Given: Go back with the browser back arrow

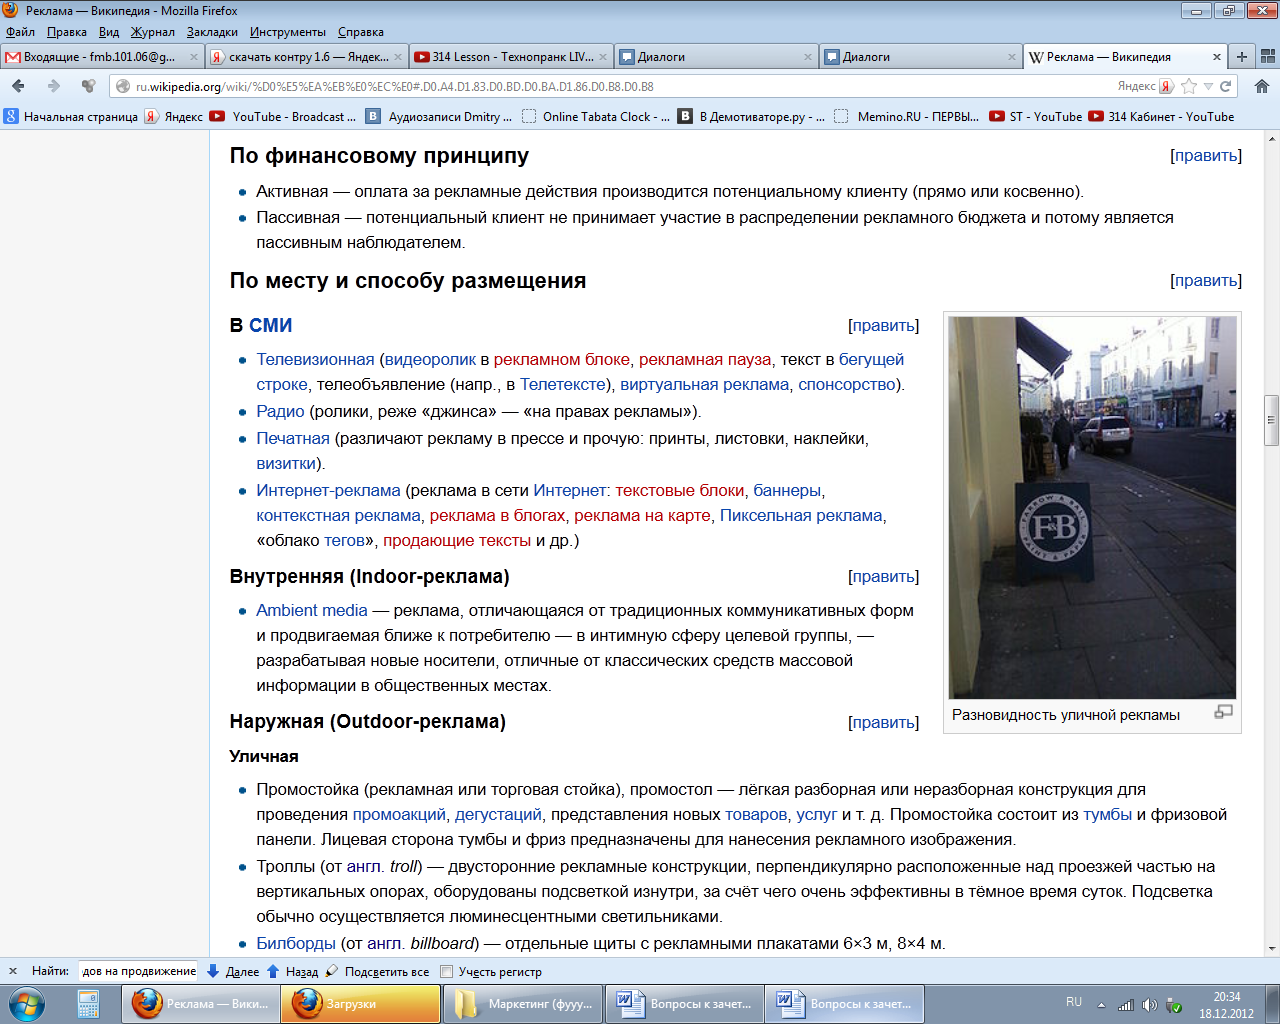Looking at the screenshot, I should pos(18,86).
